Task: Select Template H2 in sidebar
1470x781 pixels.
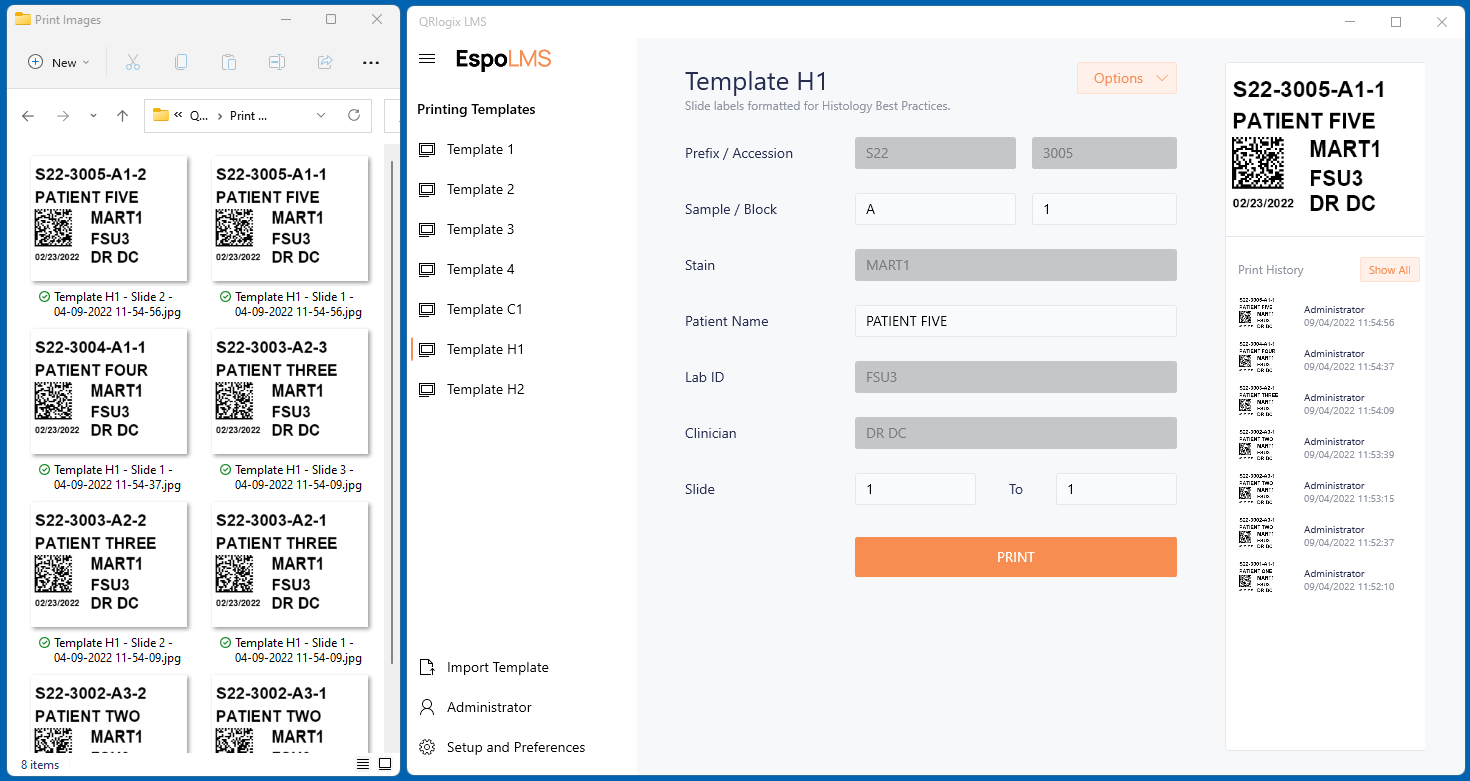Action: [485, 389]
